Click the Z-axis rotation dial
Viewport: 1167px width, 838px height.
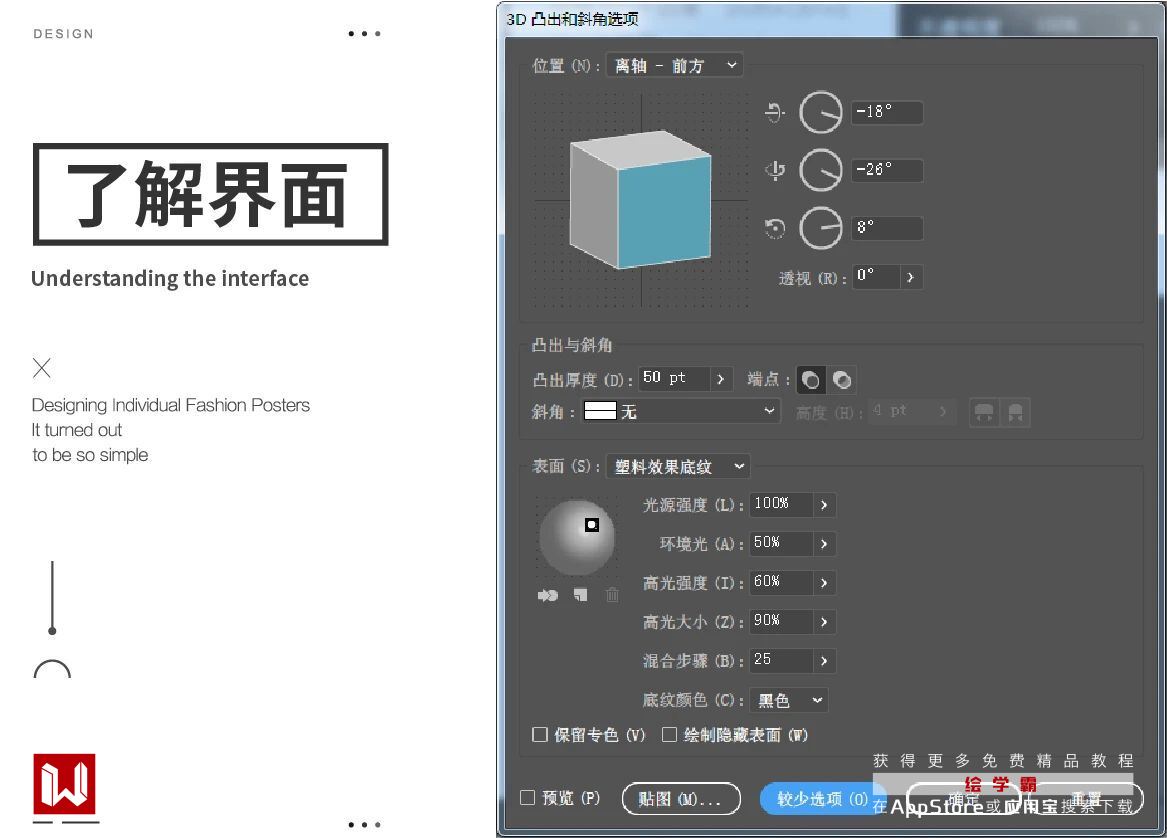(x=820, y=228)
